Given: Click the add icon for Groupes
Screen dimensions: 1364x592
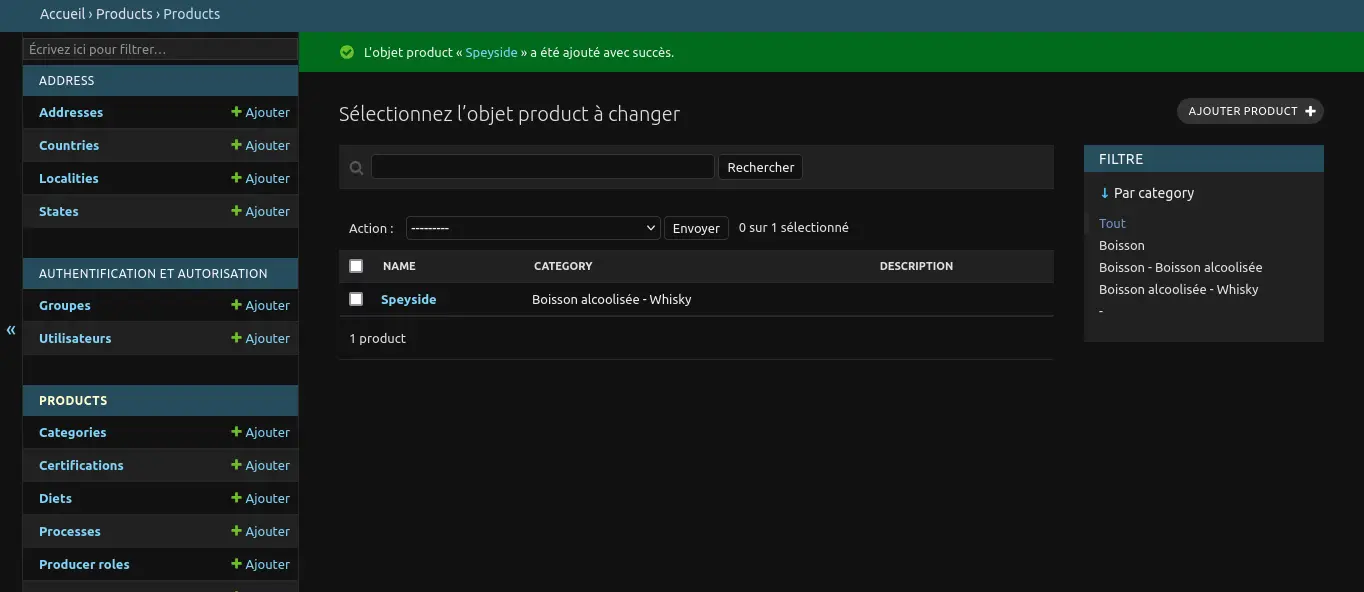Looking at the screenshot, I should click(x=236, y=305).
